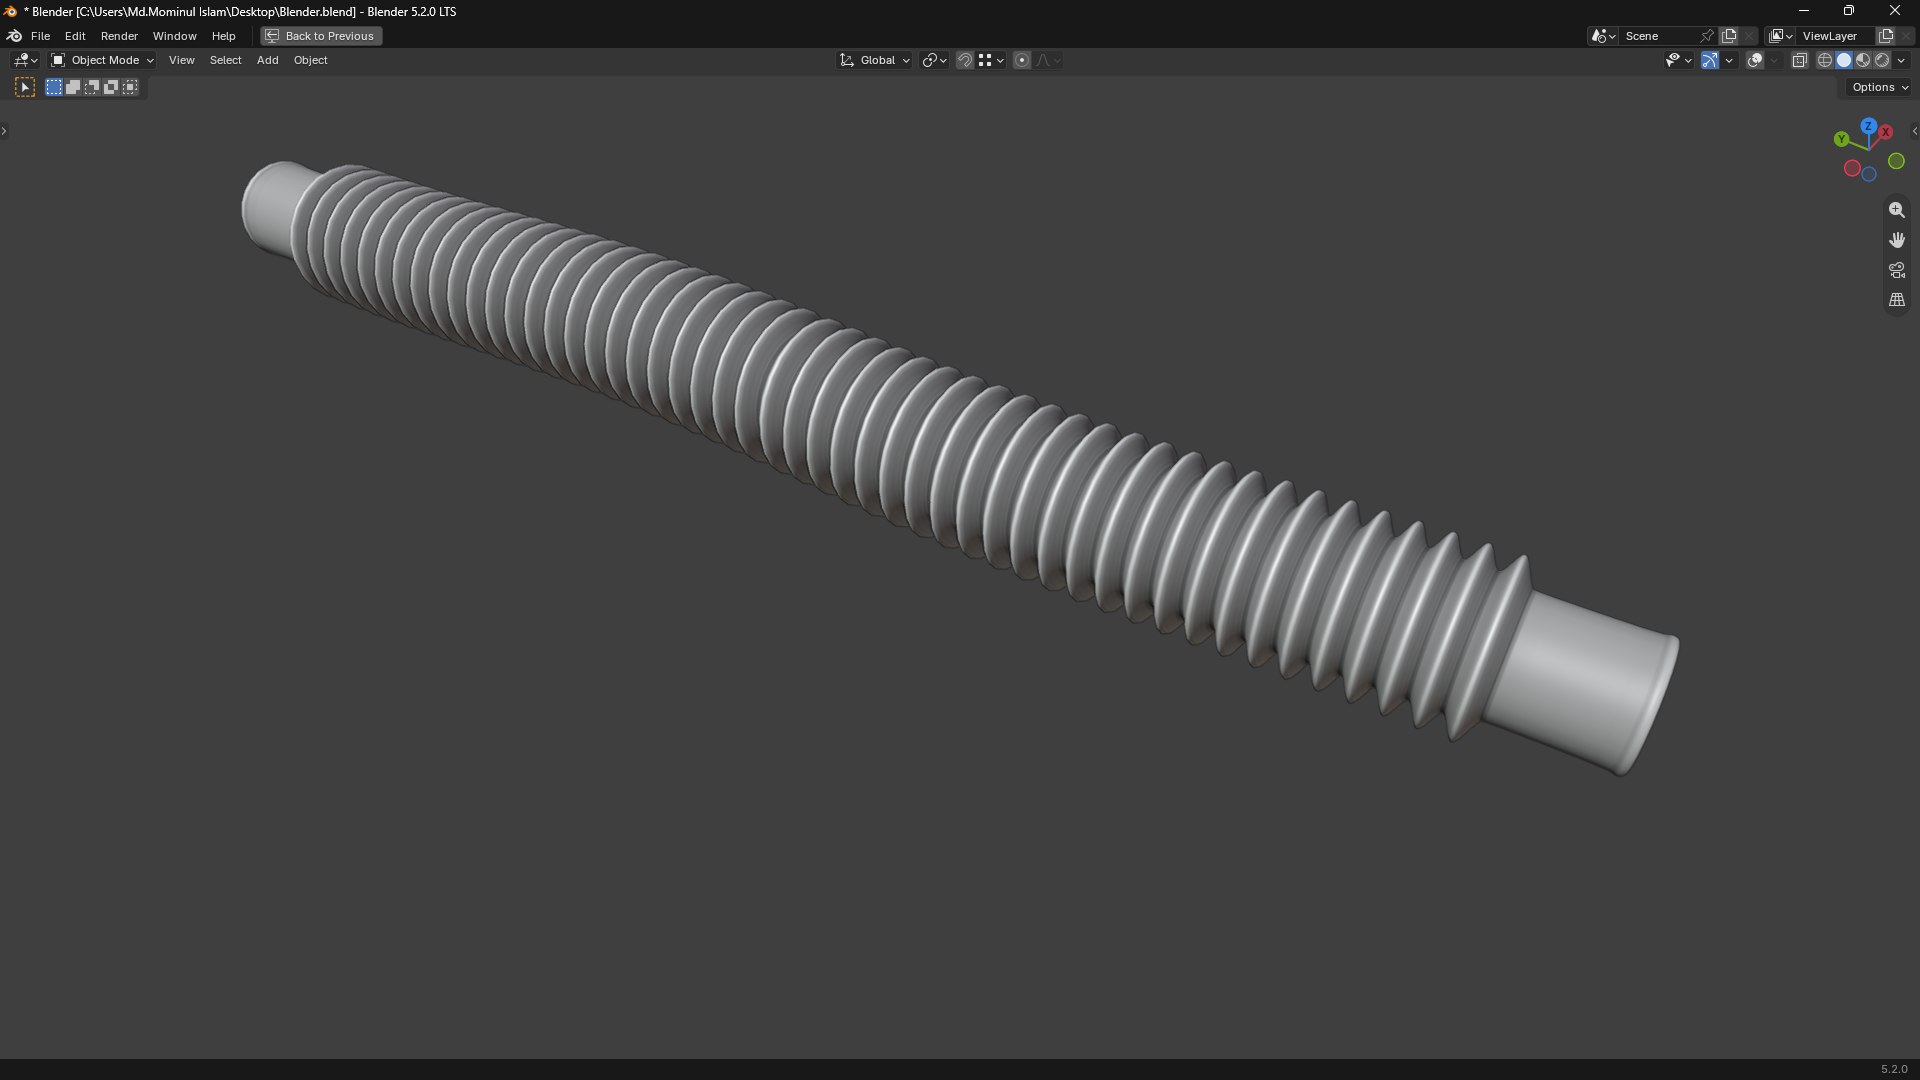
Task: Click the Blender logo icon
Action: [x=14, y=36]
